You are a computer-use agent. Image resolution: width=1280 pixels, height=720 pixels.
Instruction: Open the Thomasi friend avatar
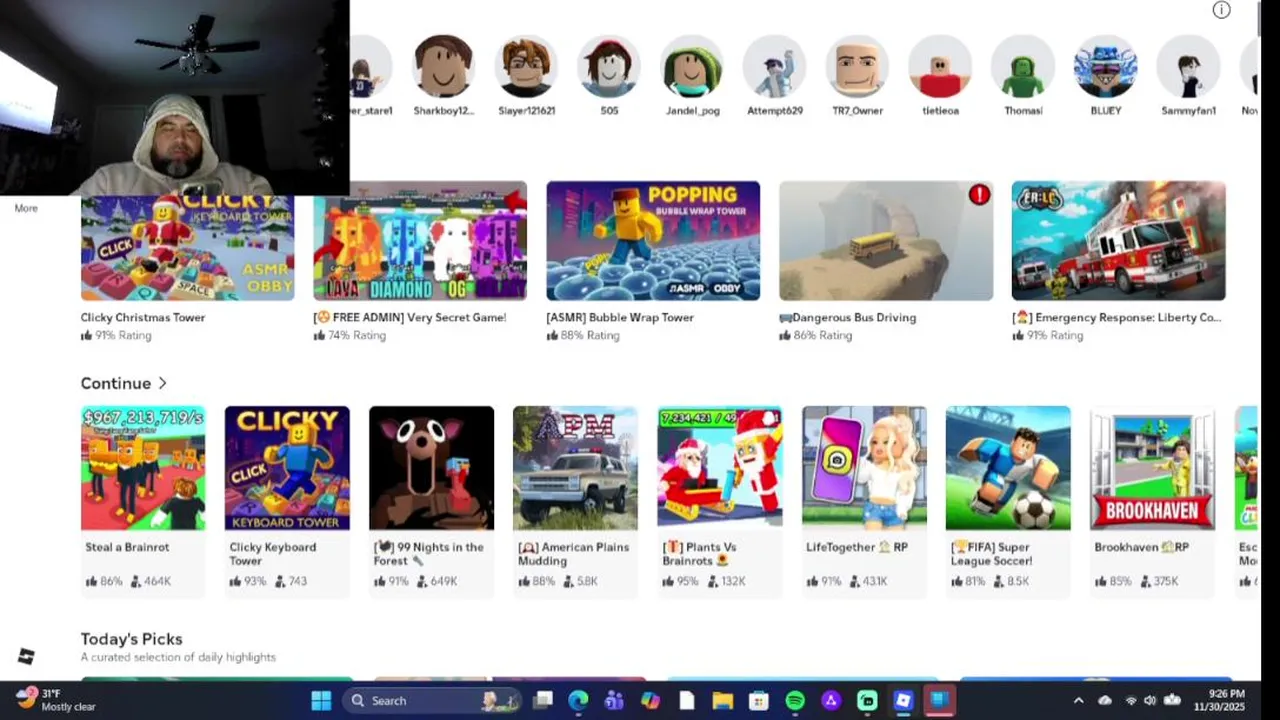coord(1023,66)
